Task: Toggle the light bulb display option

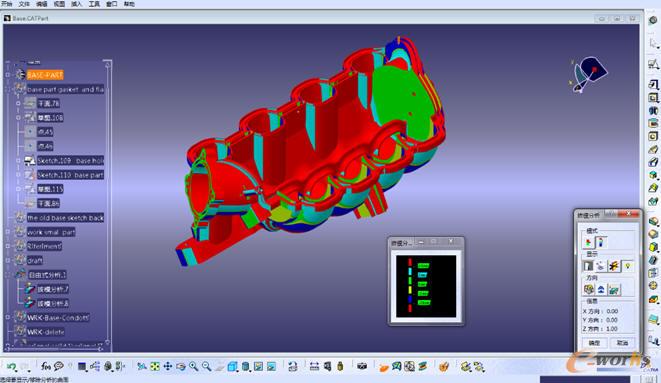Action: pyautogui.click(x=628, y=266)
